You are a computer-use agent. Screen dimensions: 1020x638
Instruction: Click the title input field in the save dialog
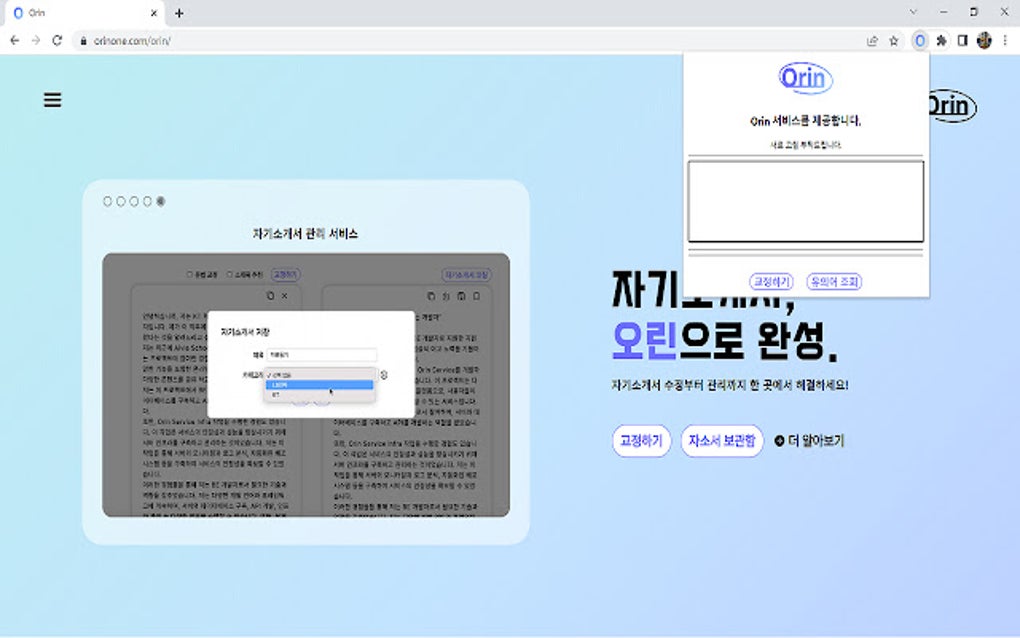(322, 353)
